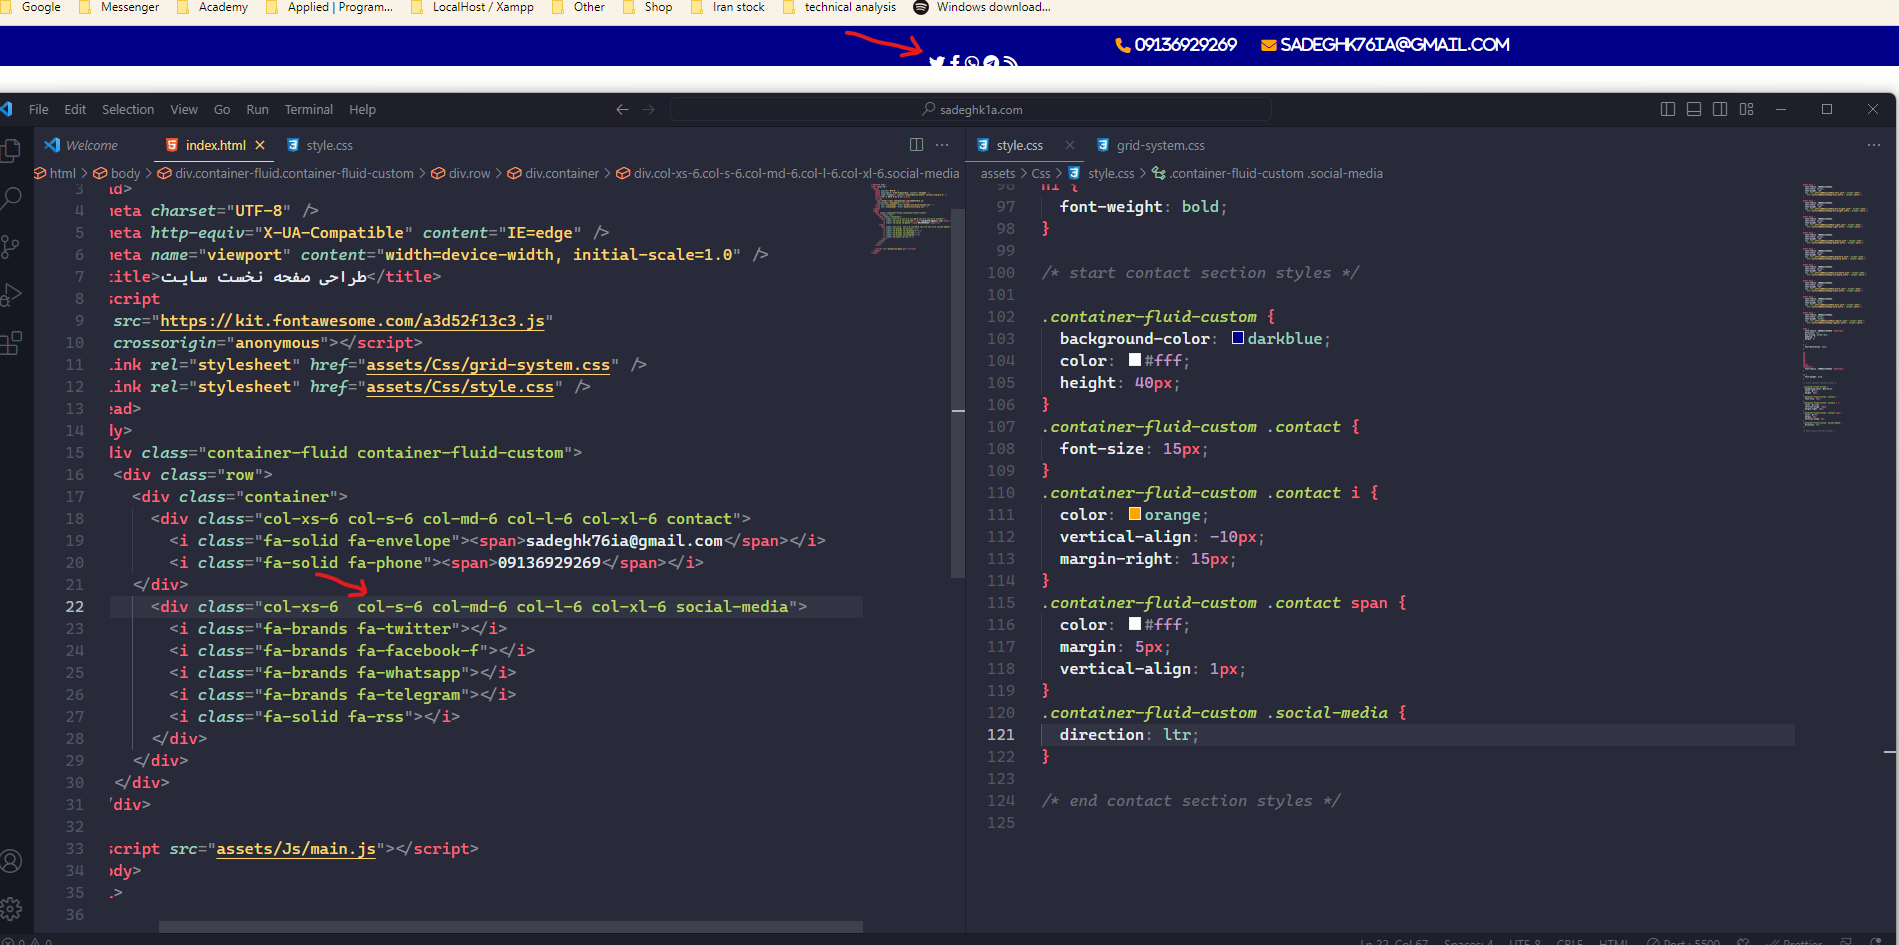Open the Search view in activity bar
This screenshot has width=1899, height=945.
click(x=11, y=199)
